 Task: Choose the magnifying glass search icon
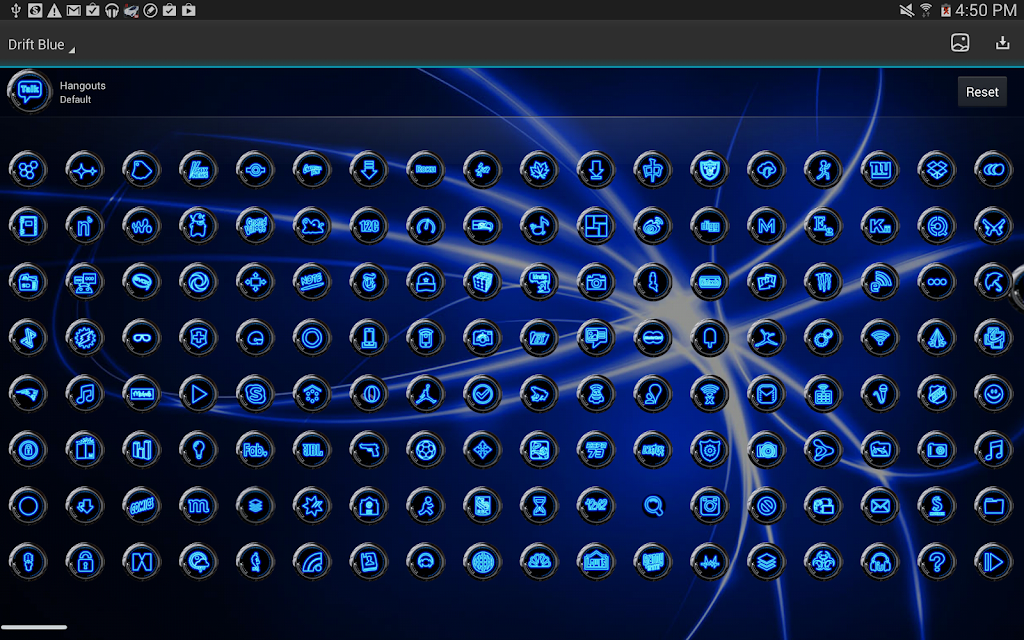pyautogui.click(x=653, y=506)
